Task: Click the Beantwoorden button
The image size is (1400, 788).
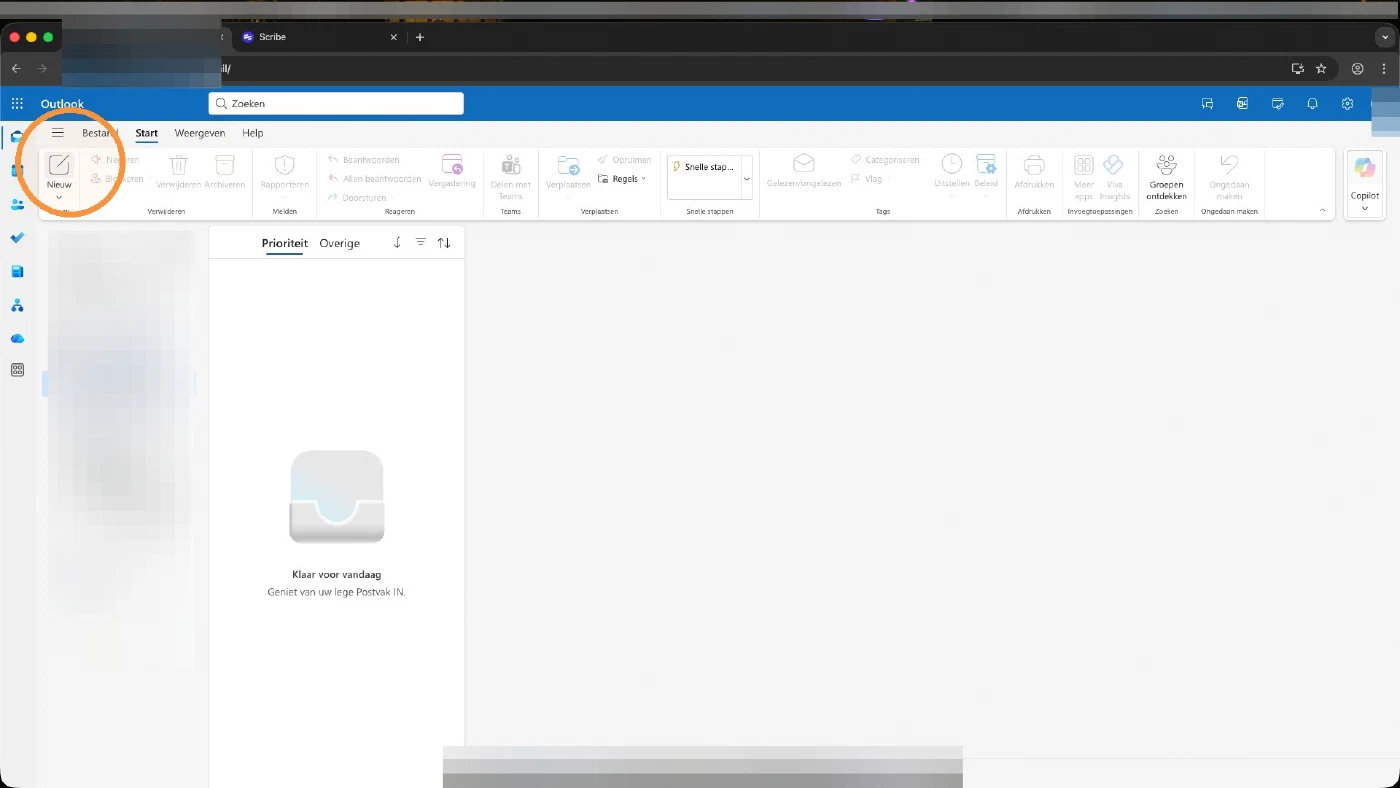Action: pyautogui.click(x=364, y=160)
